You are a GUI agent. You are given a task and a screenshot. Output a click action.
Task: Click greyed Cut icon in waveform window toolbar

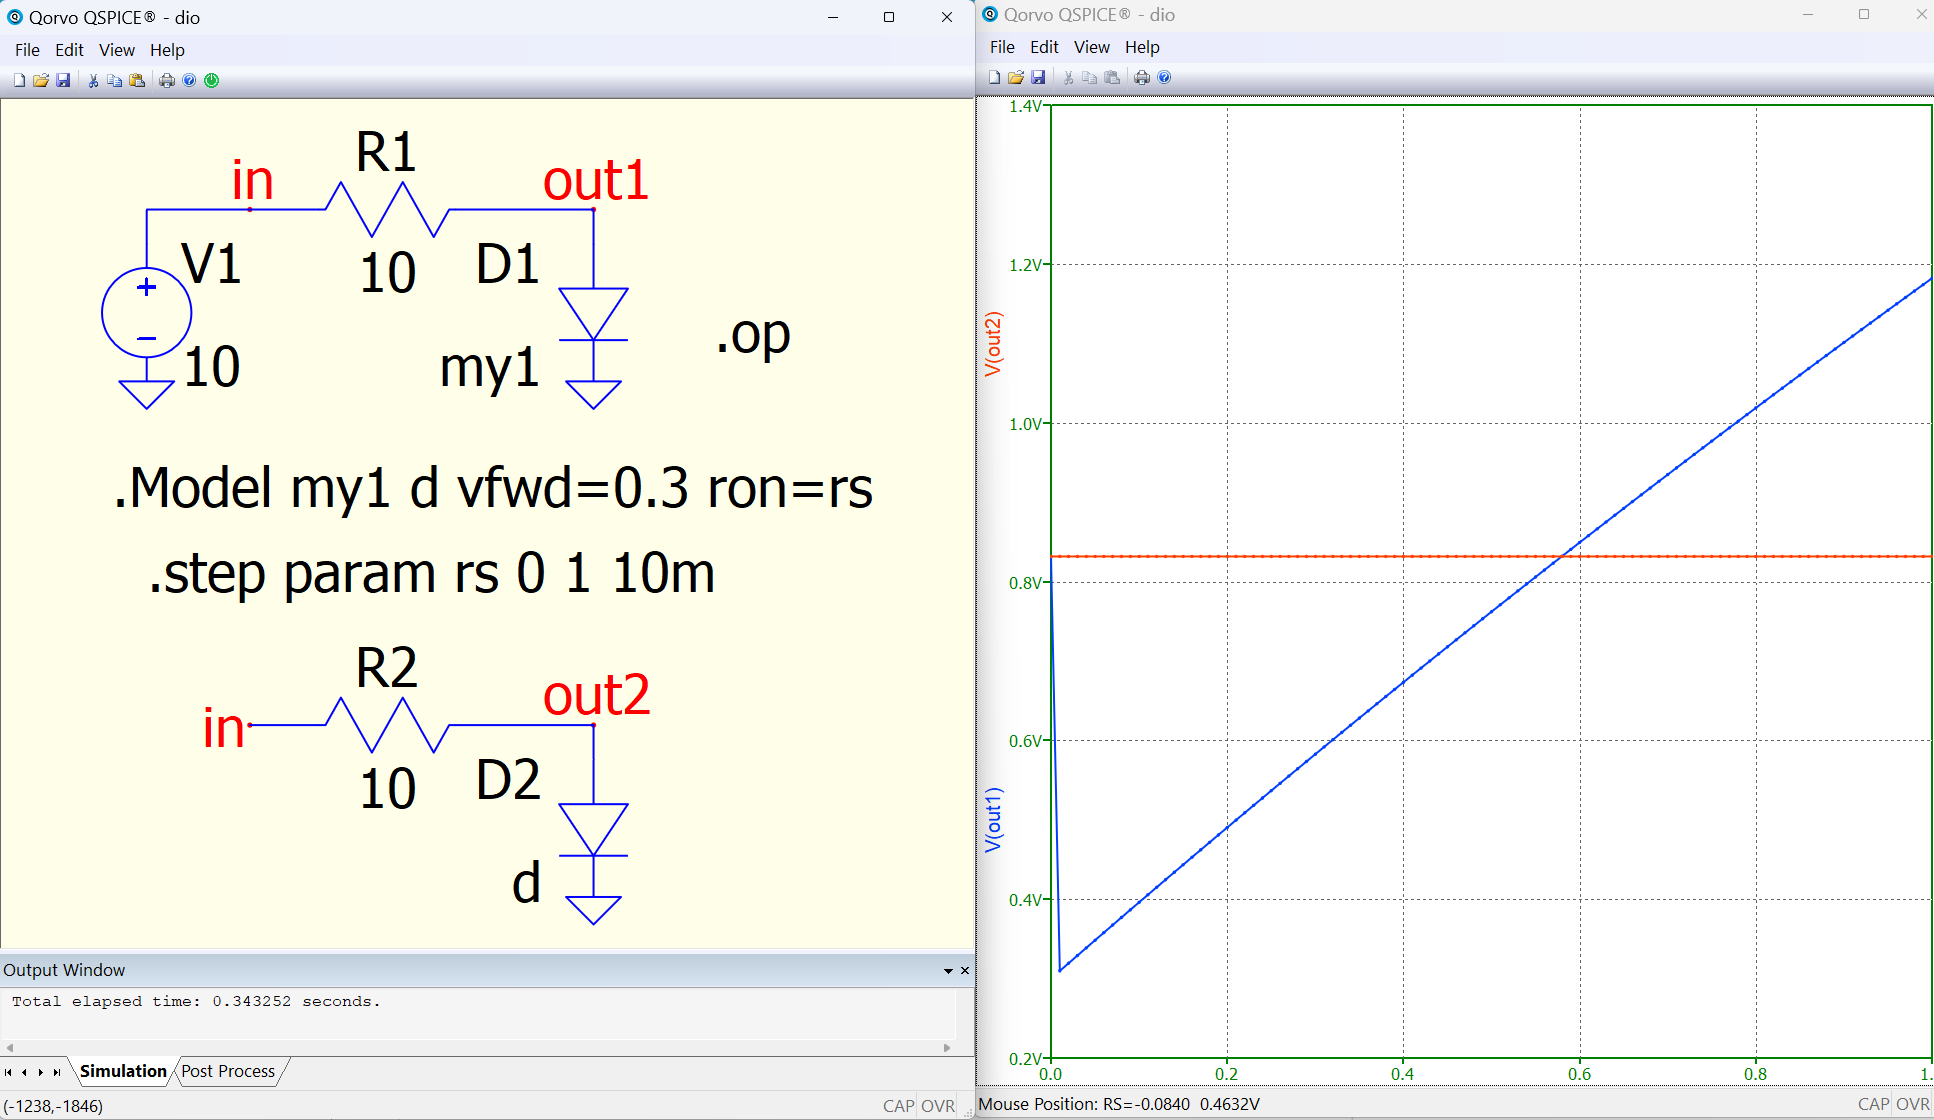coord(1068,77)
